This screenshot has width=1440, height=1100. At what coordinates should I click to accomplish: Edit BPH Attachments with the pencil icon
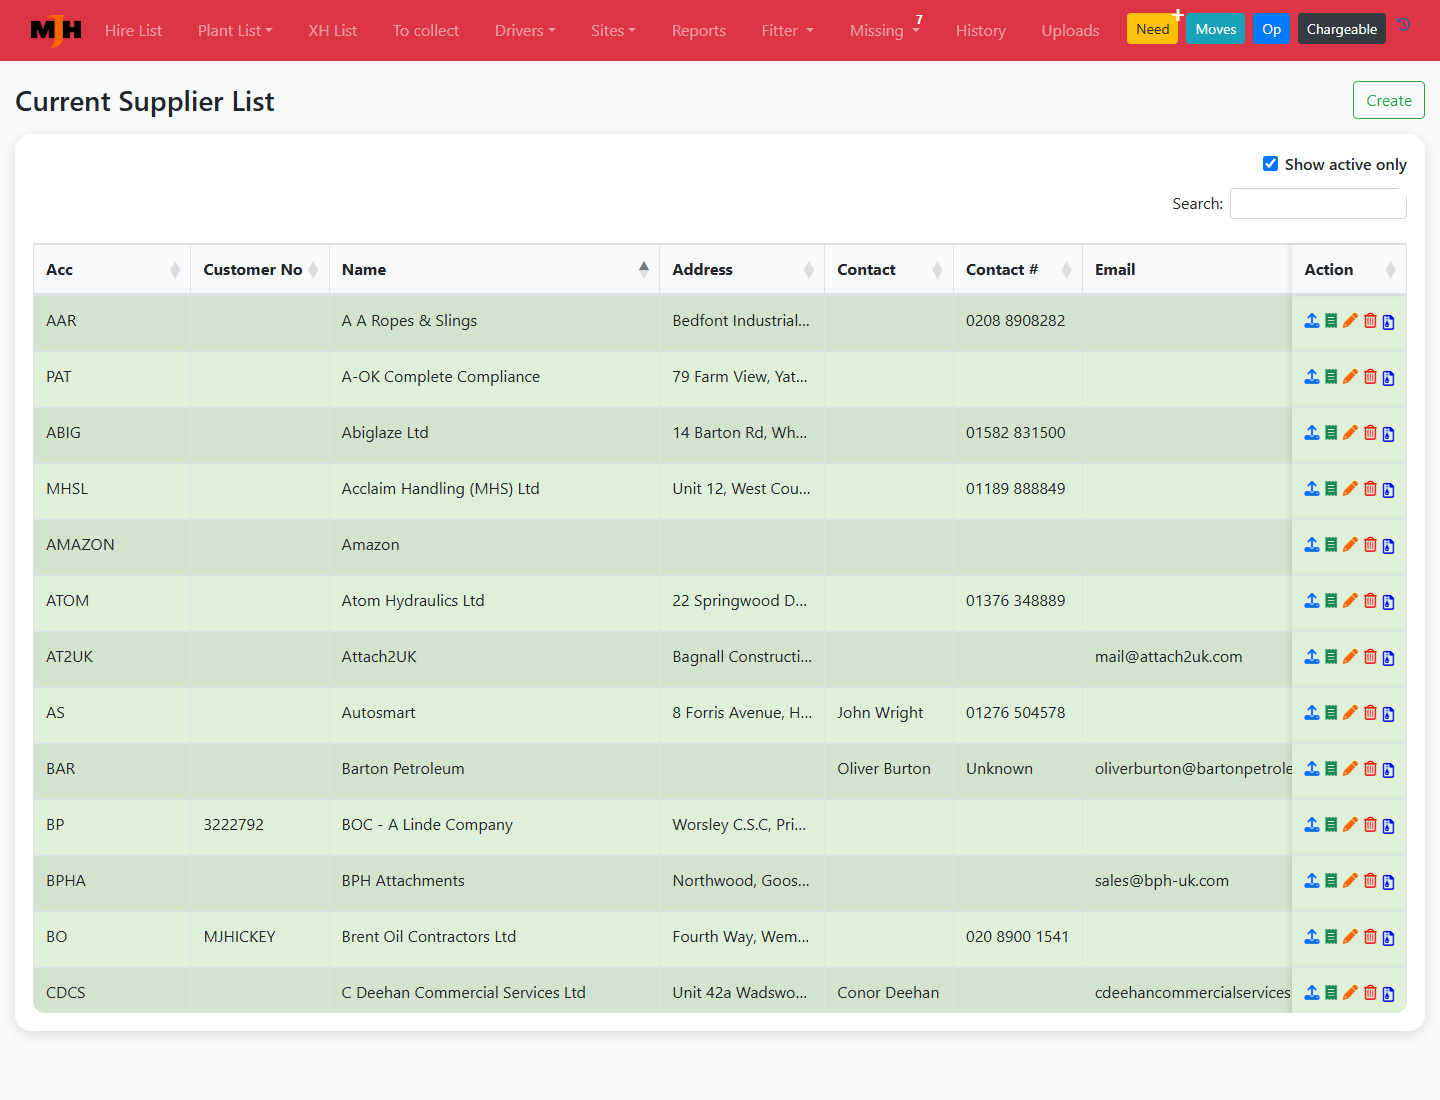click(x=1351, y=881)
